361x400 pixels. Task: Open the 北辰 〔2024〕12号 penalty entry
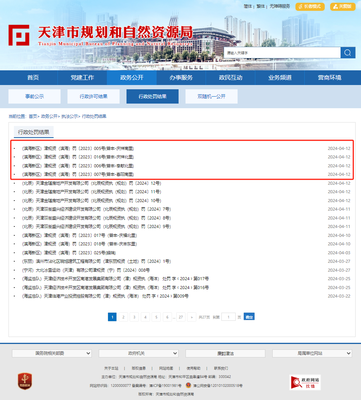pos(92,183)
